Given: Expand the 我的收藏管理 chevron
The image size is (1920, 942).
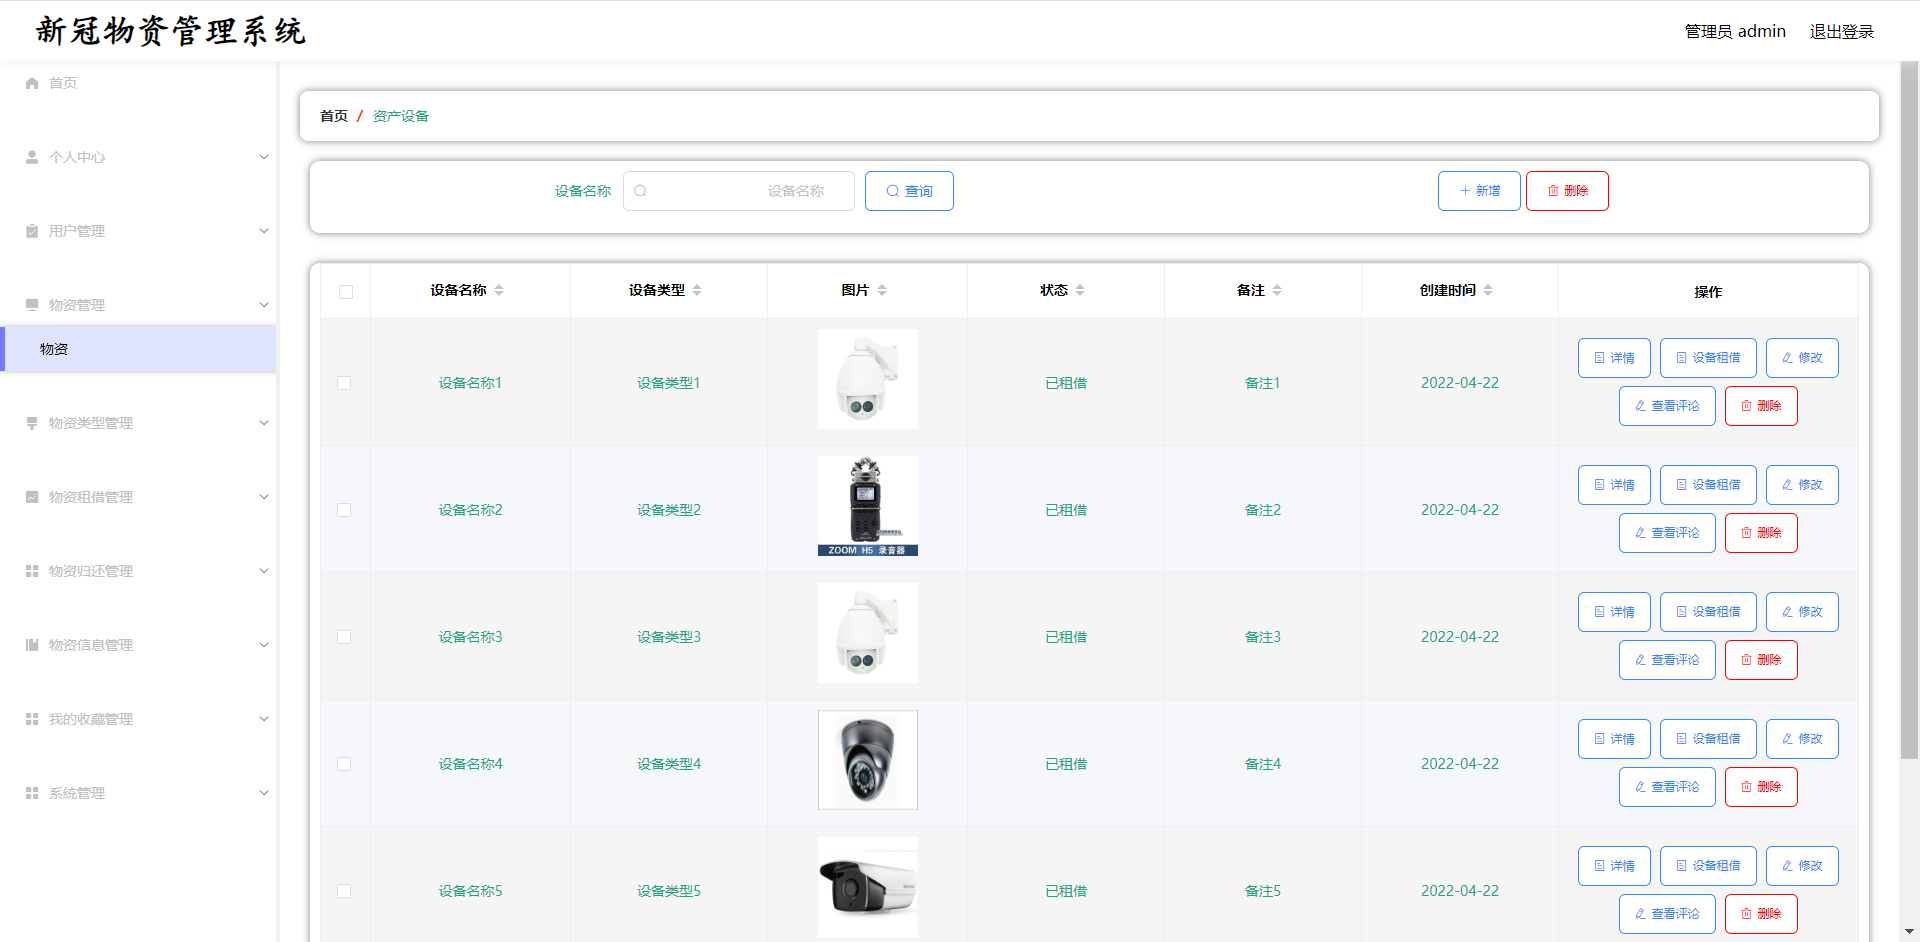Looking at the screenshot, I should point(264,719).
